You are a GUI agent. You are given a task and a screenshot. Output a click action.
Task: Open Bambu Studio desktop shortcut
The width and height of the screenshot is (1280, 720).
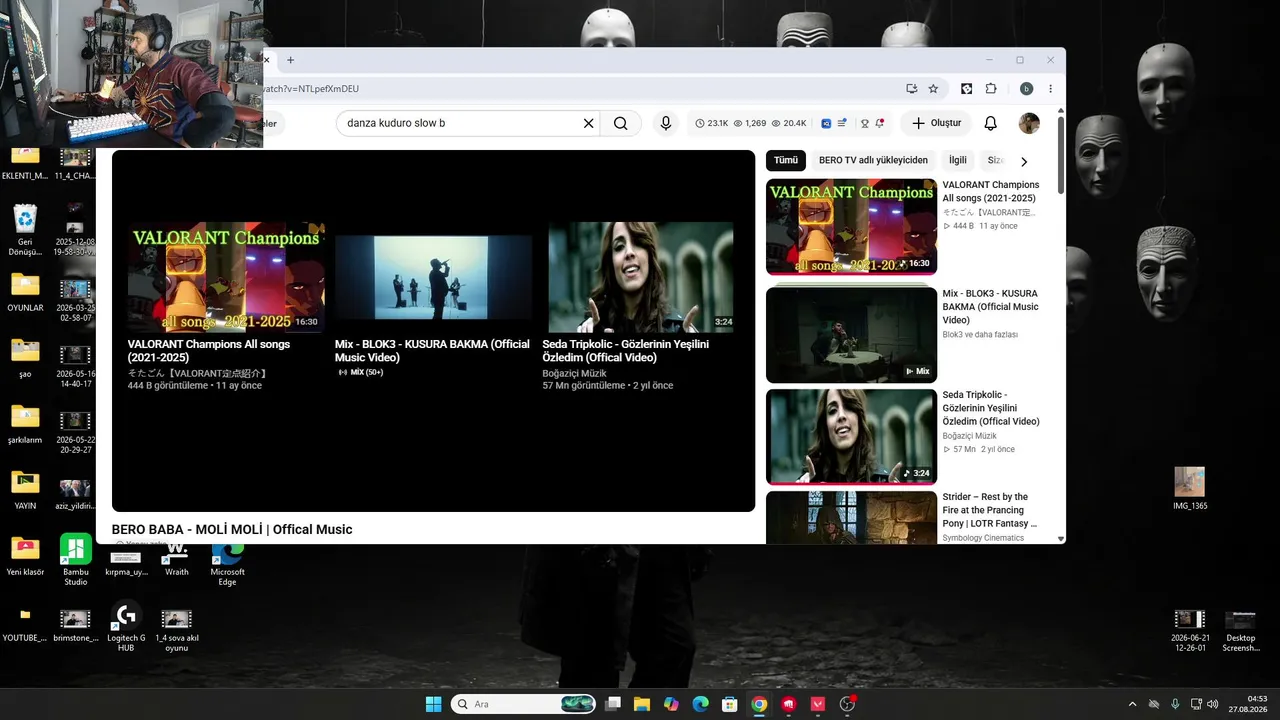[76, 560]
